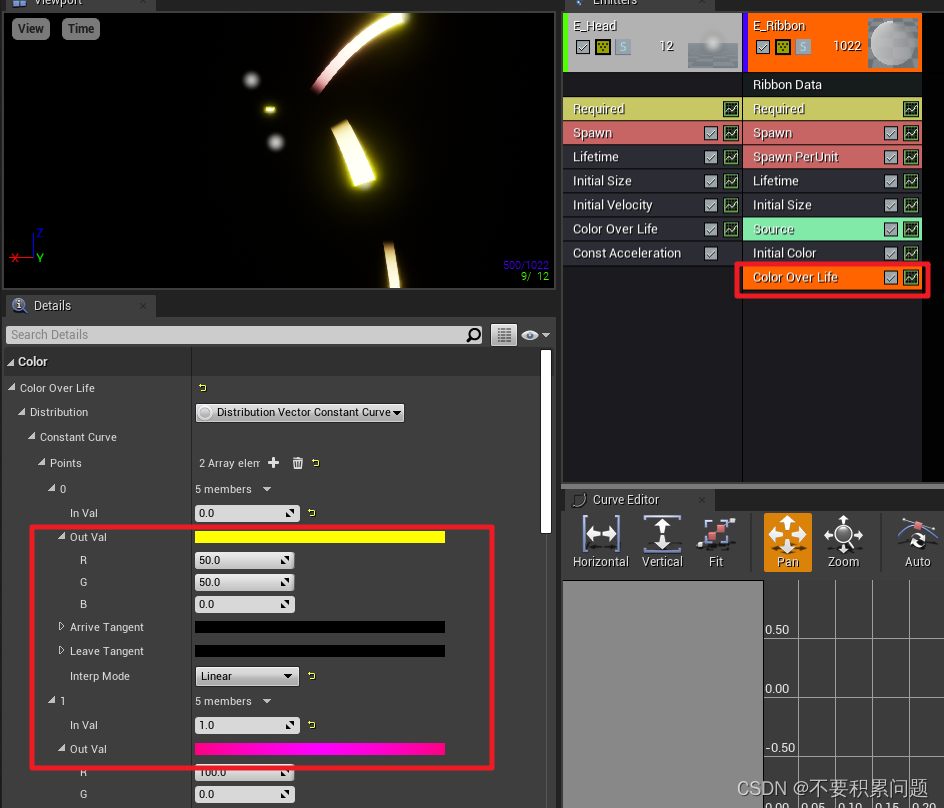Expand point 0 Arrive Tangent
944x808 pixels.
coord(61,627)
